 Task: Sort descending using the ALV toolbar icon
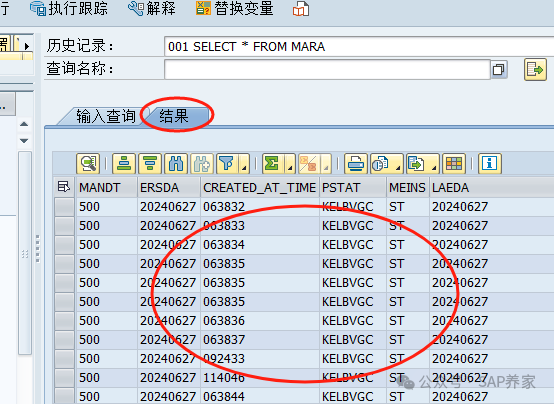(x=150, y=164)
